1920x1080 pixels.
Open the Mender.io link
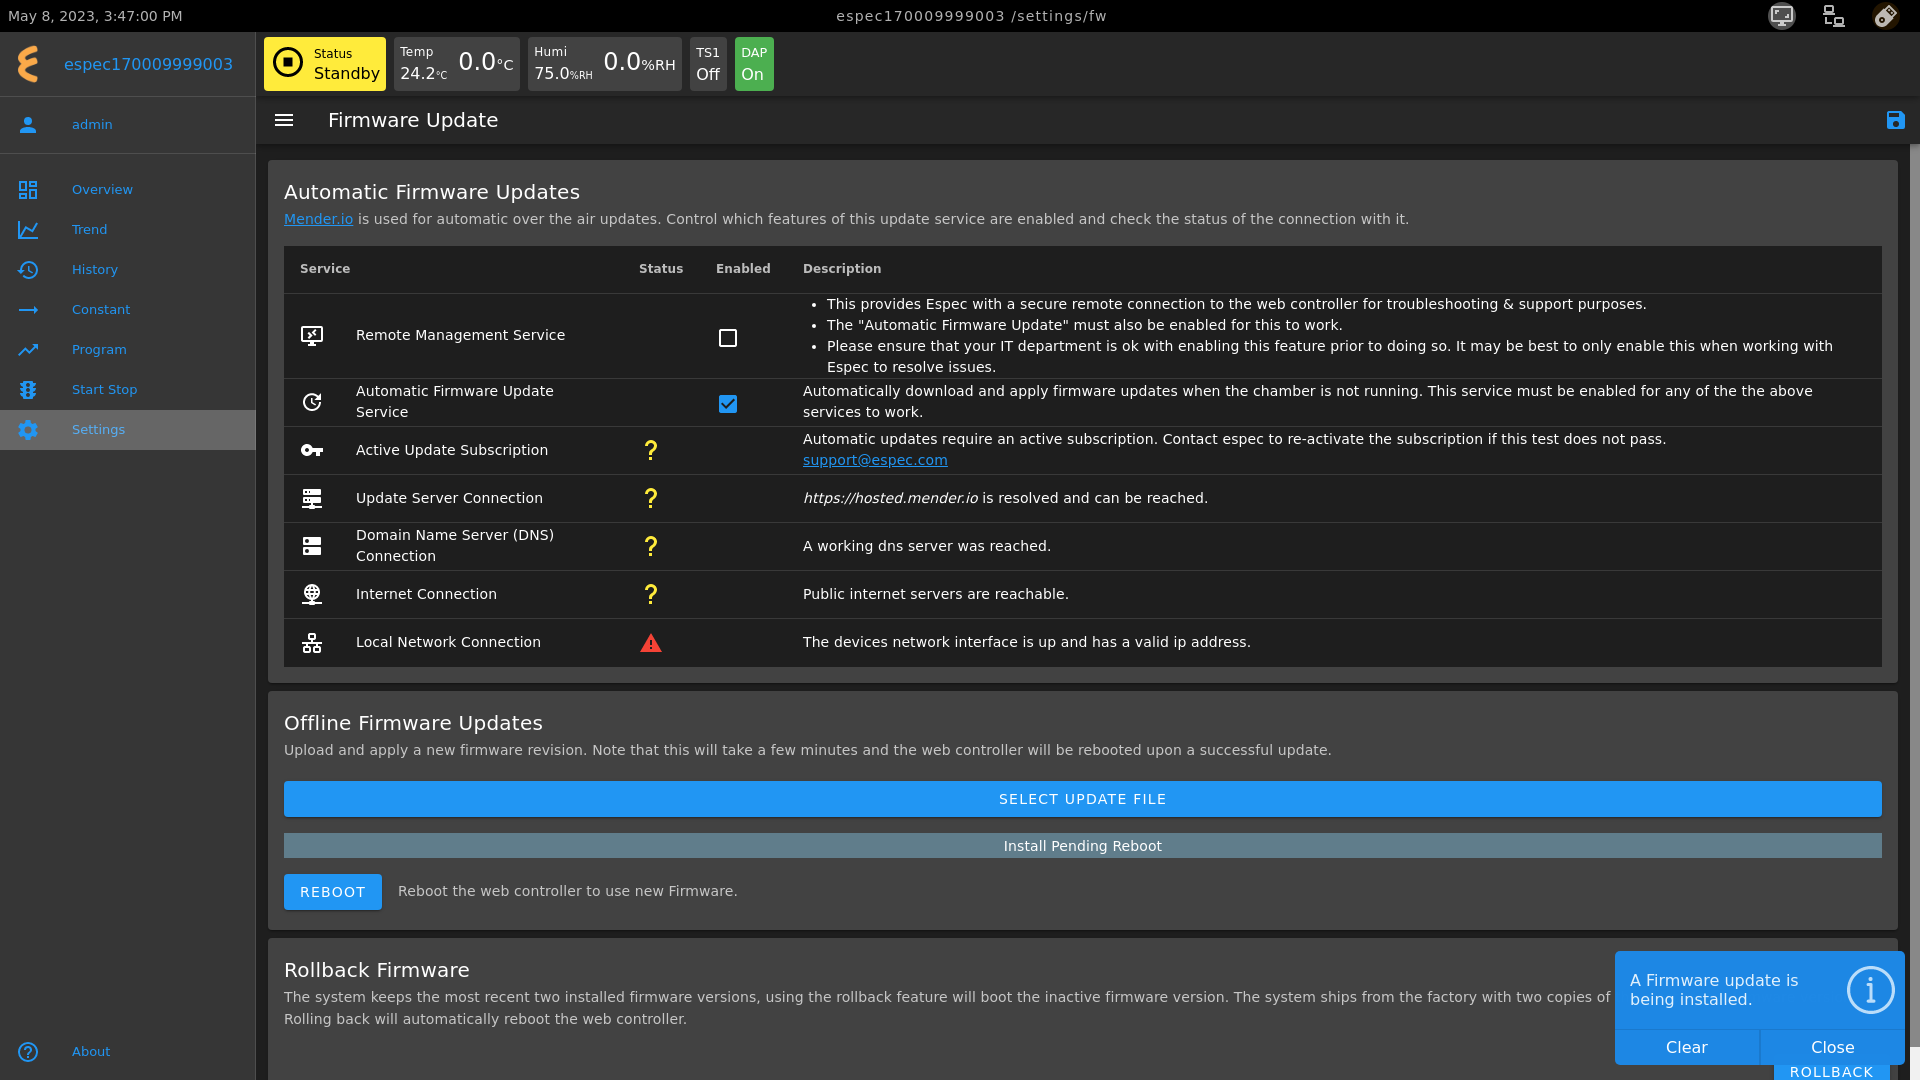click(x=318, y=219)
